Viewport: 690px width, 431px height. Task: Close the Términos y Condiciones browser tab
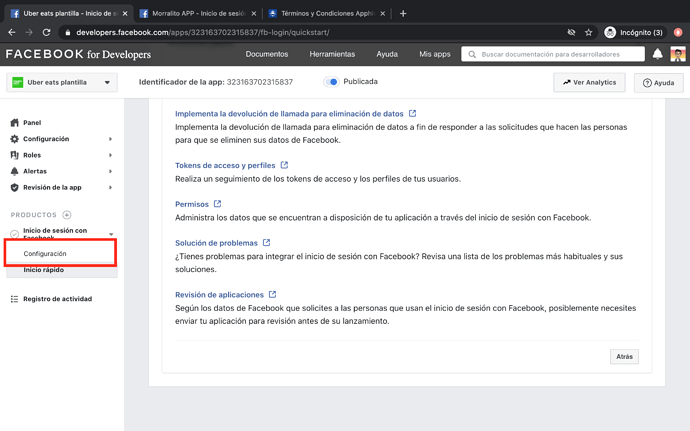pyautogui.click(x=382, y=14)
